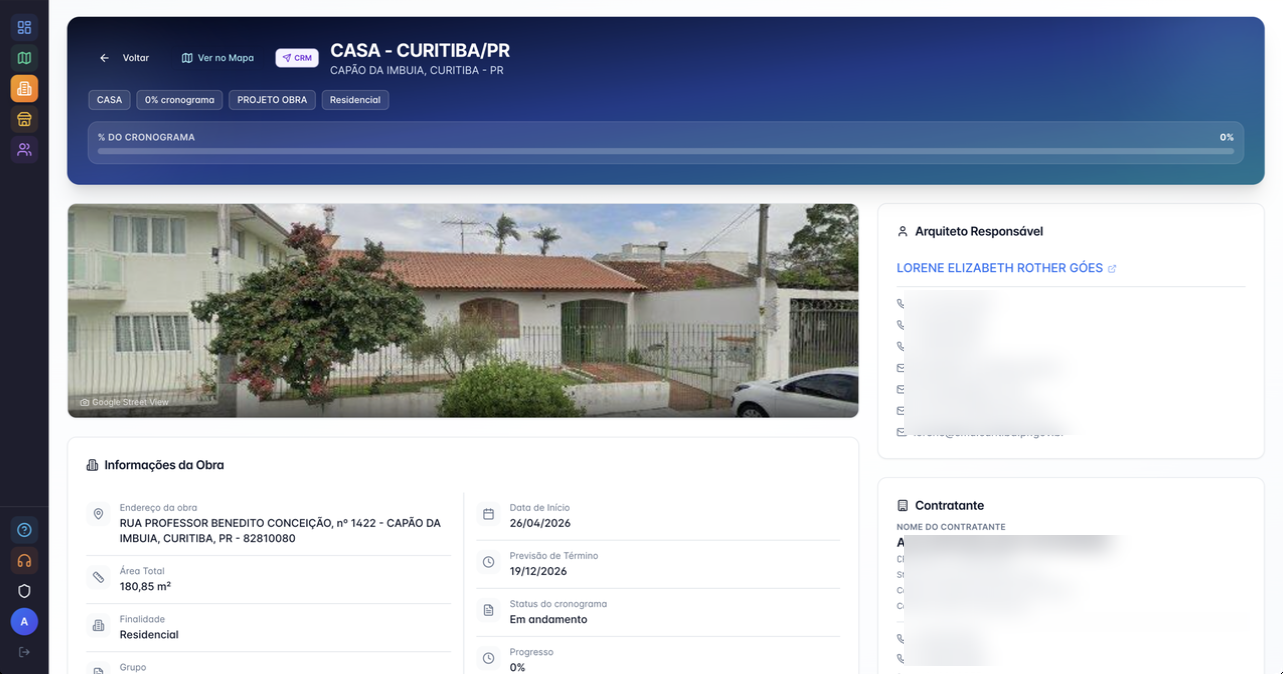Open the headset support icon
The image size is (1283, 674).
pyautogui.click(x=24, y=560)
